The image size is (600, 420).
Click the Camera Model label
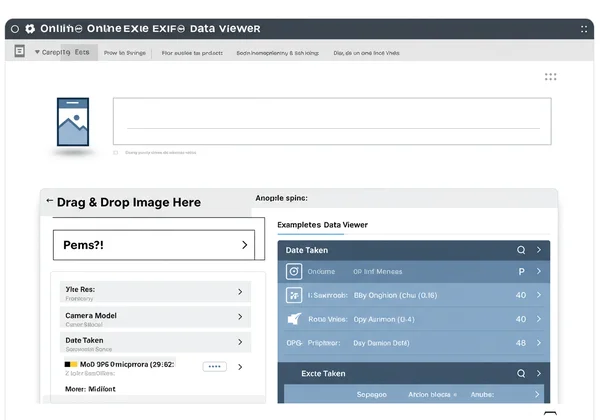click(91, 316)
